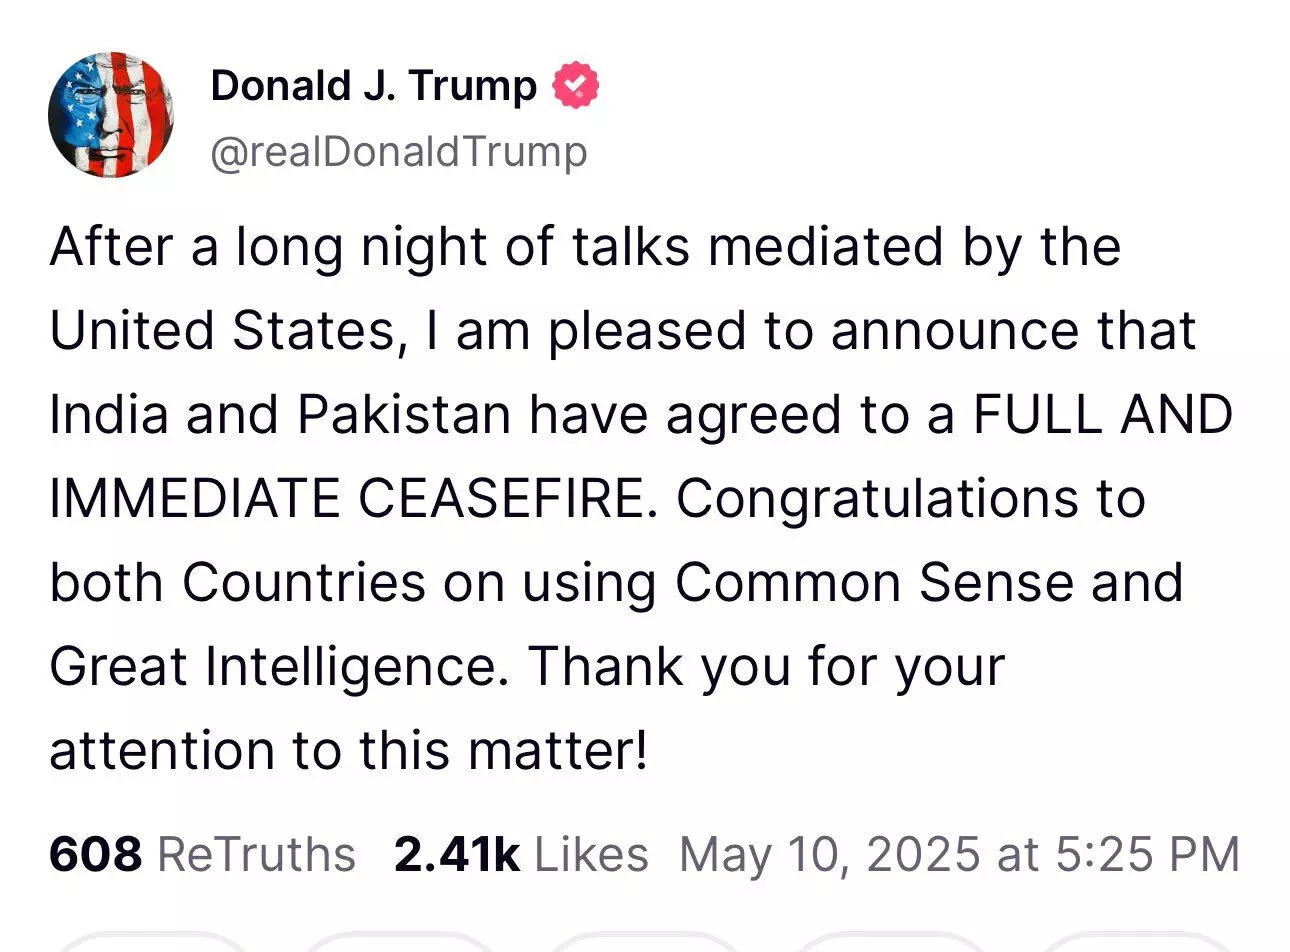The width and height of the screenshot is (1290, 952).
Task: View the ReTruths label list
Action: click(257, 855)
